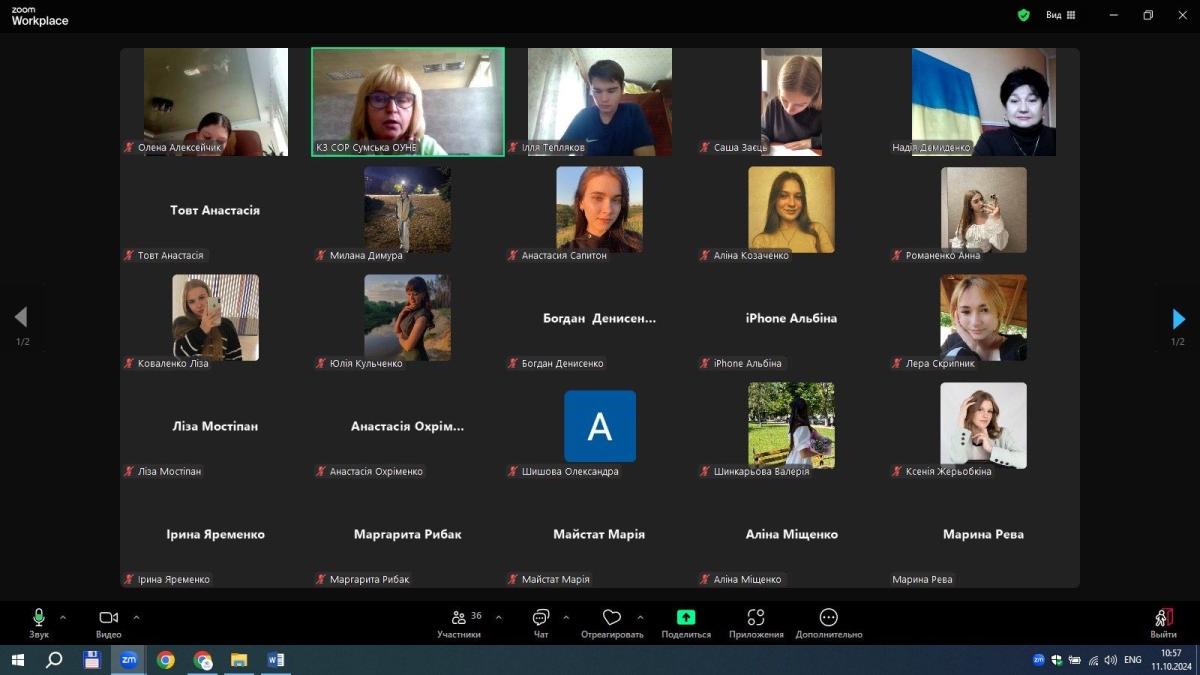This screenshot has width=1200, height=675.
Task: Go to next page of participants
Action: [1178, 319]
